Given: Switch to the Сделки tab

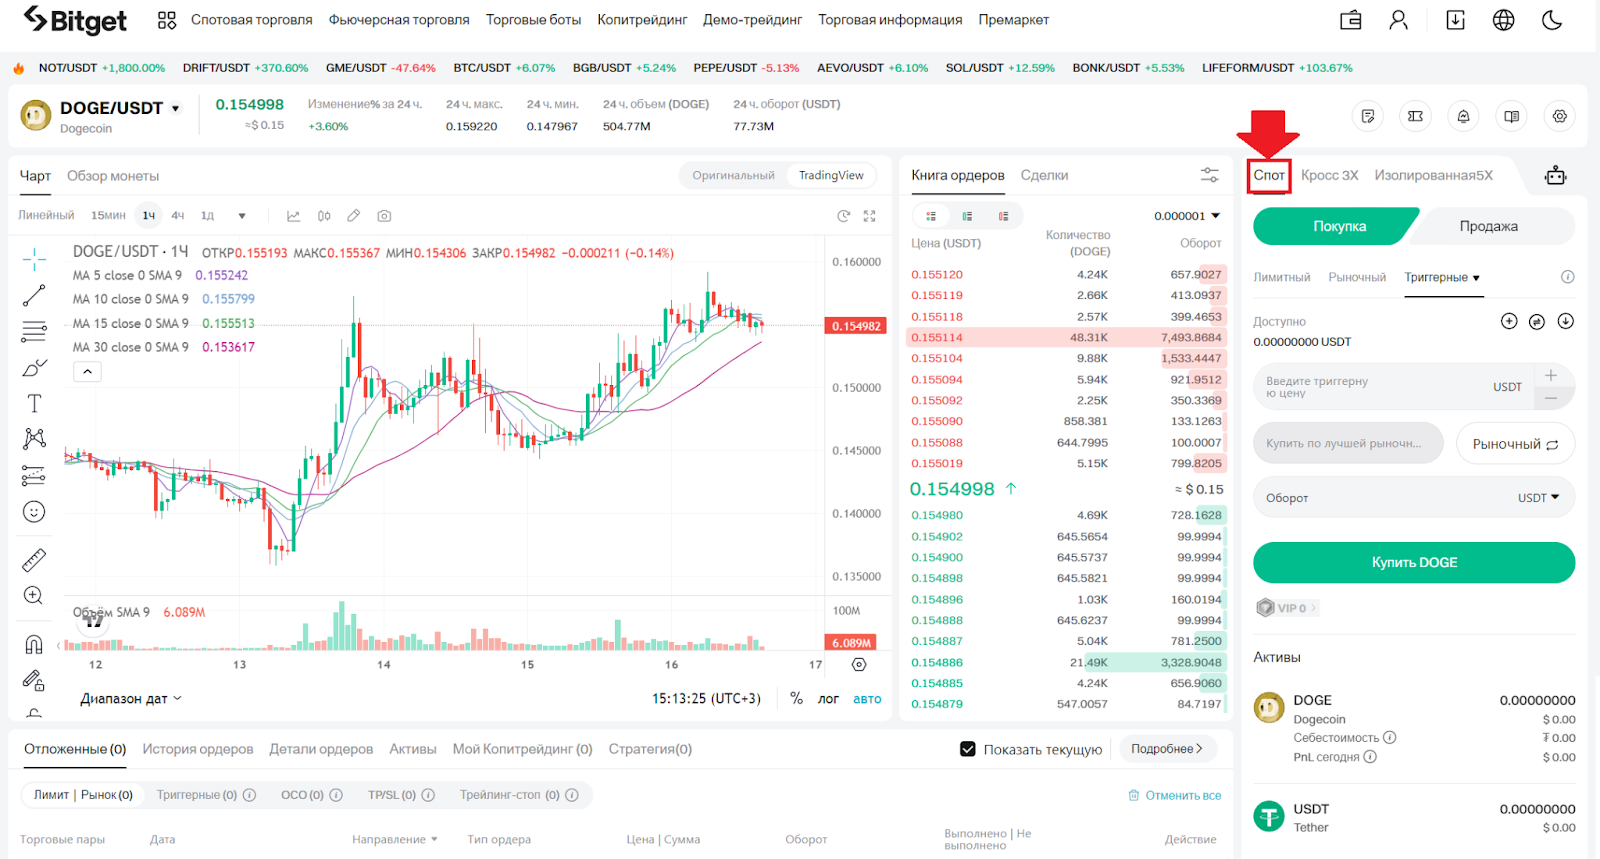Looking at the screenshot, I should (1044, 175).
